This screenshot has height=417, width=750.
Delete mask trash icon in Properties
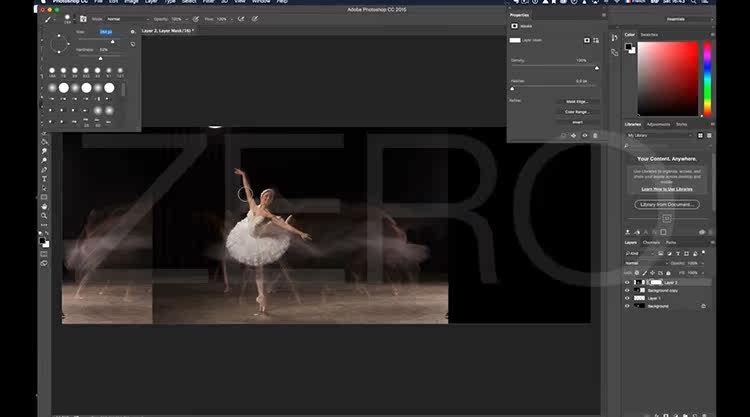point(595,136)
